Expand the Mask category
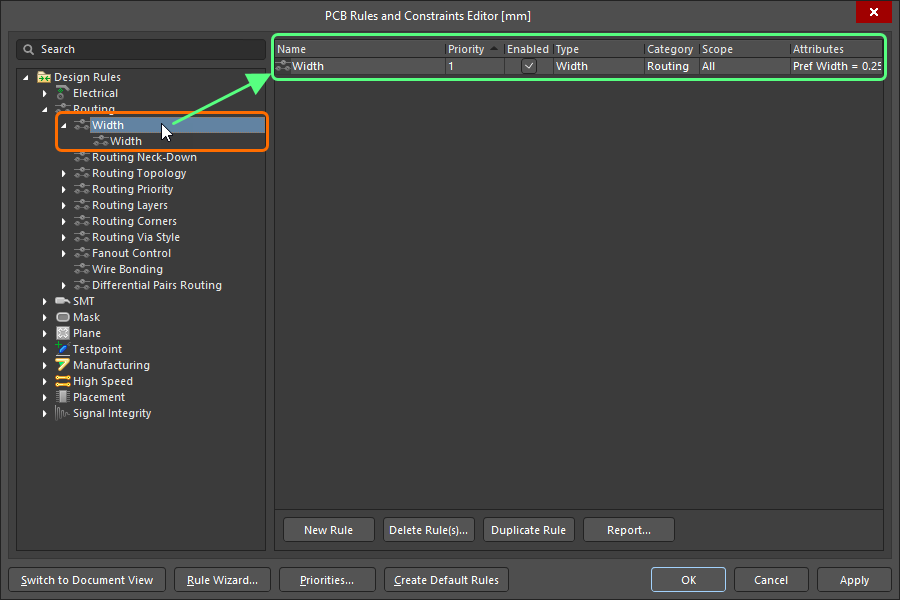900x600 pixels. [45, 317]
